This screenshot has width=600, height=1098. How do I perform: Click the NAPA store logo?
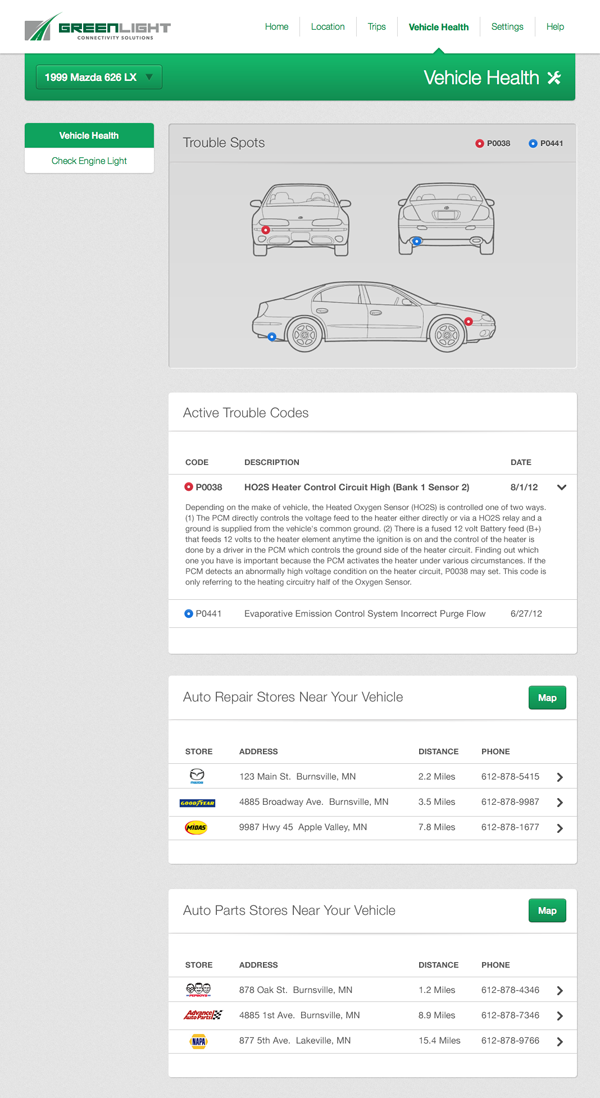click(x=198, y=1041)
